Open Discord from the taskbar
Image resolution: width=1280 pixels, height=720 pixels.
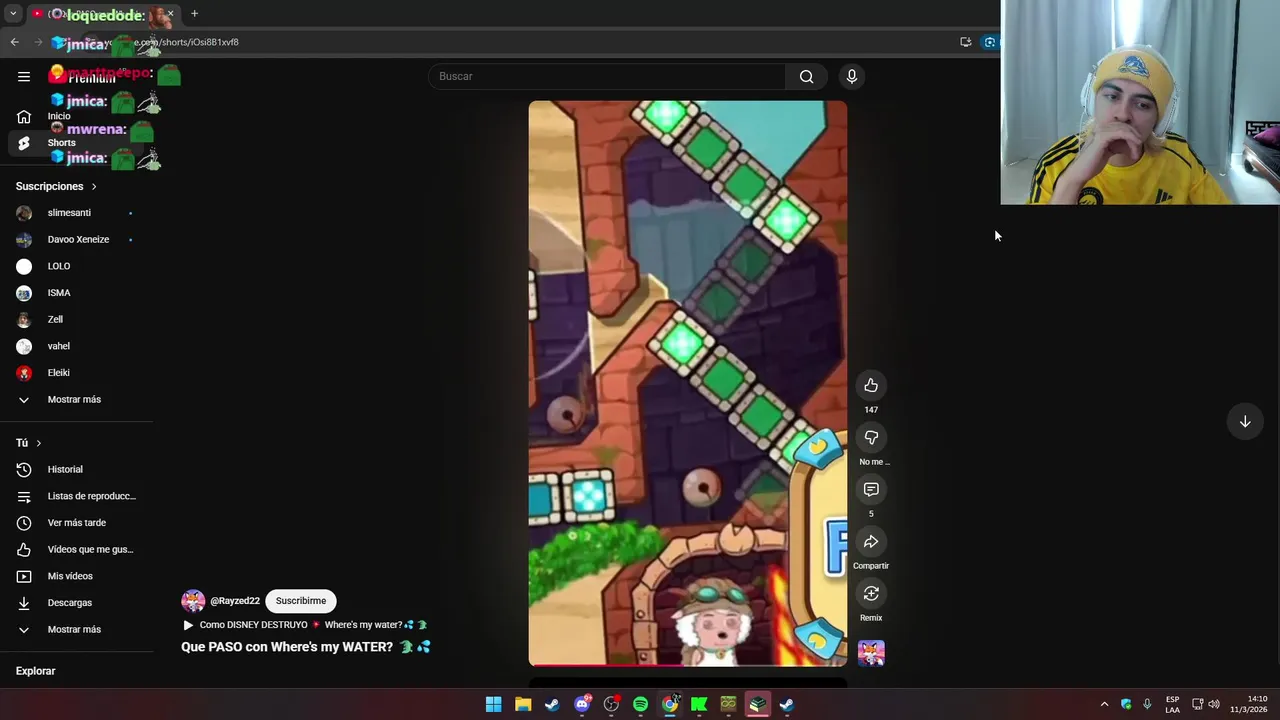[x=582, y=704]
